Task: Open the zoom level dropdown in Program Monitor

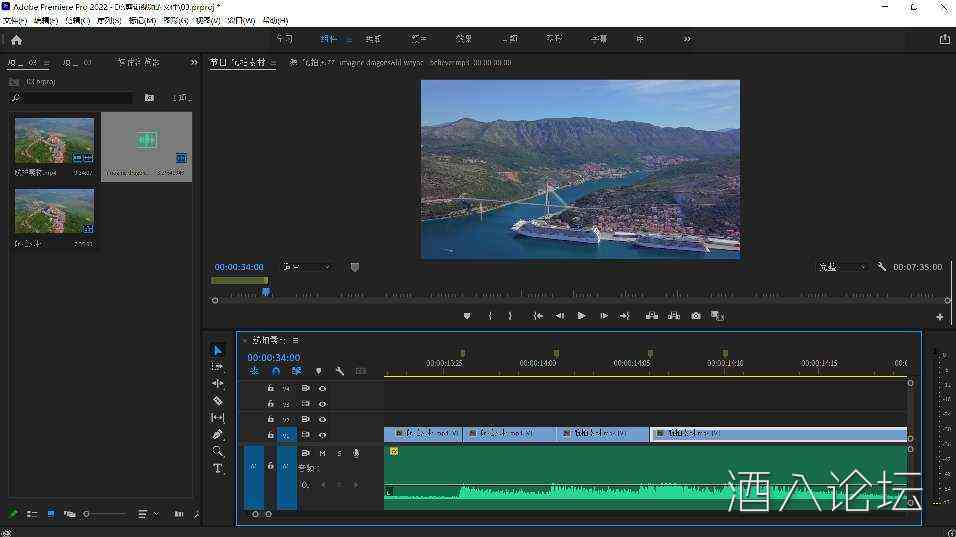Action: (x=306, y=267)
